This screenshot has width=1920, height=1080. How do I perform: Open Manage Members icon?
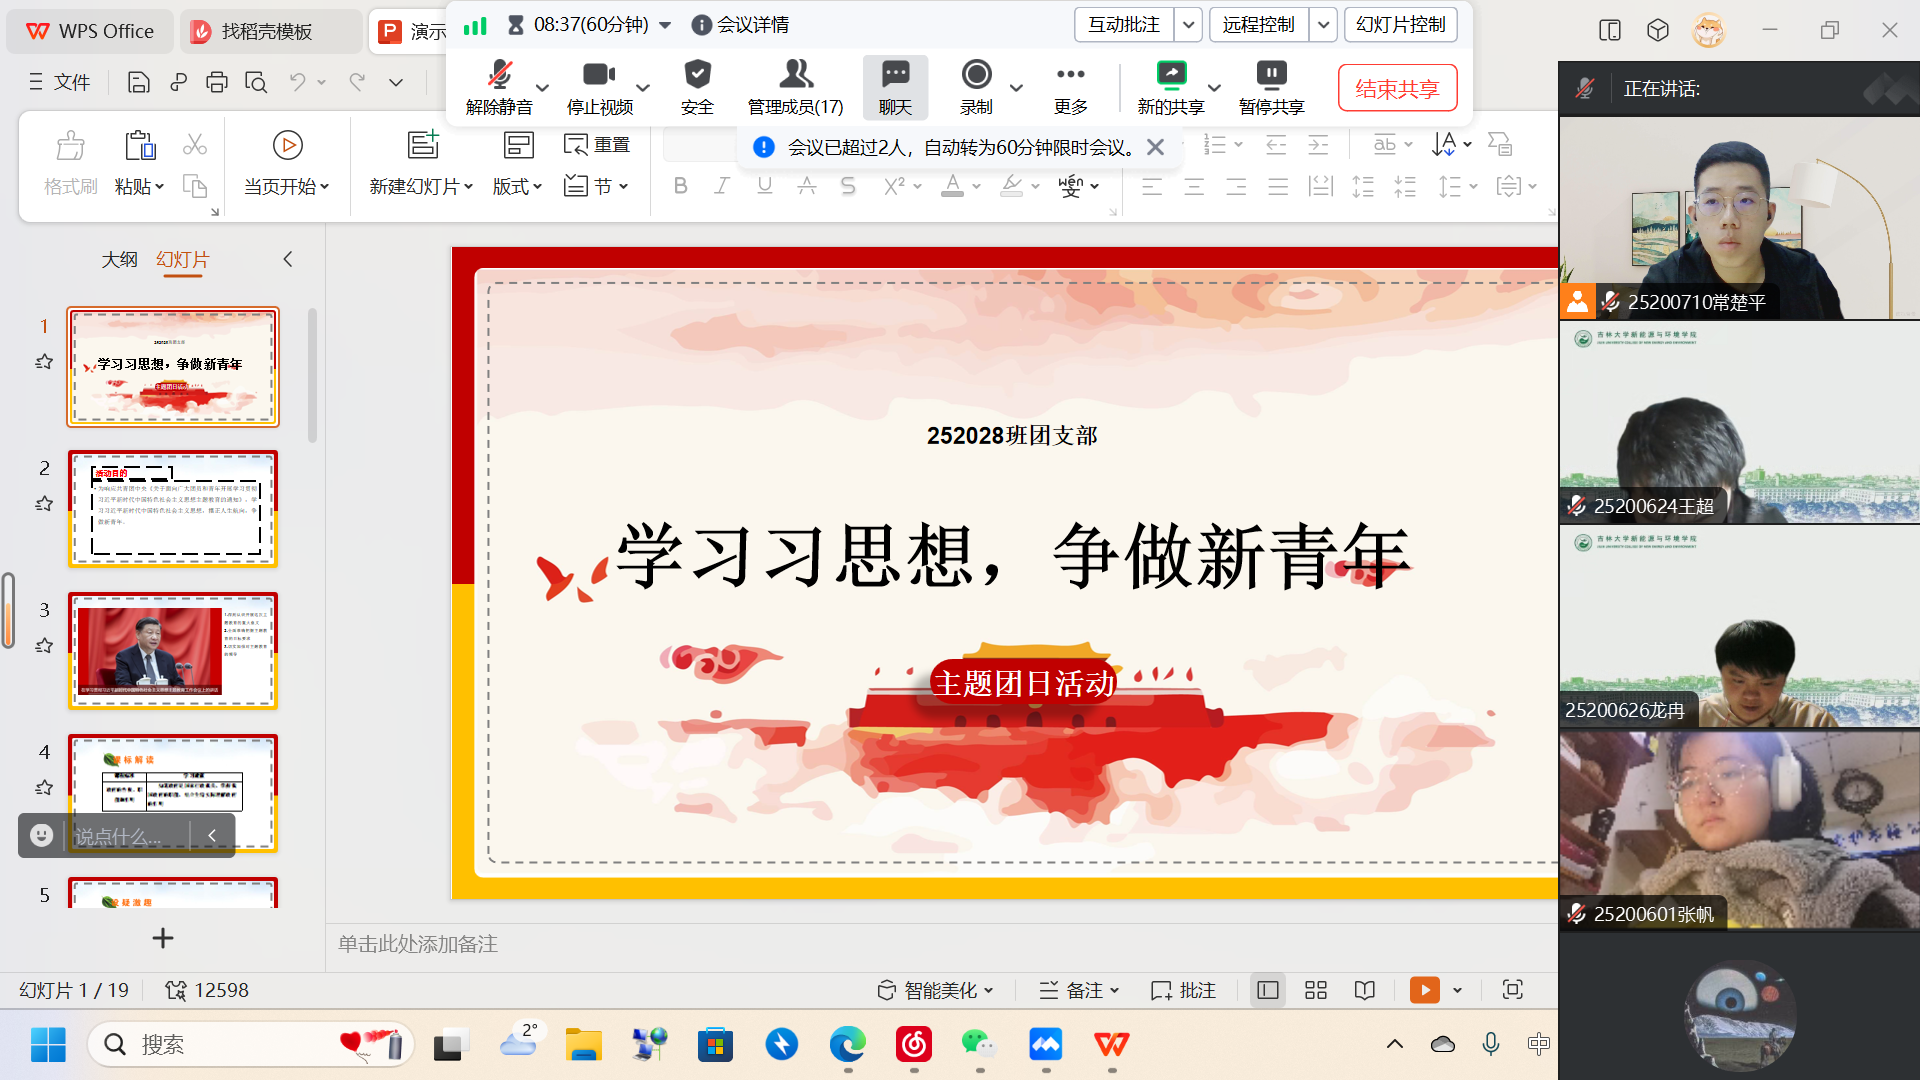(795, 76)
